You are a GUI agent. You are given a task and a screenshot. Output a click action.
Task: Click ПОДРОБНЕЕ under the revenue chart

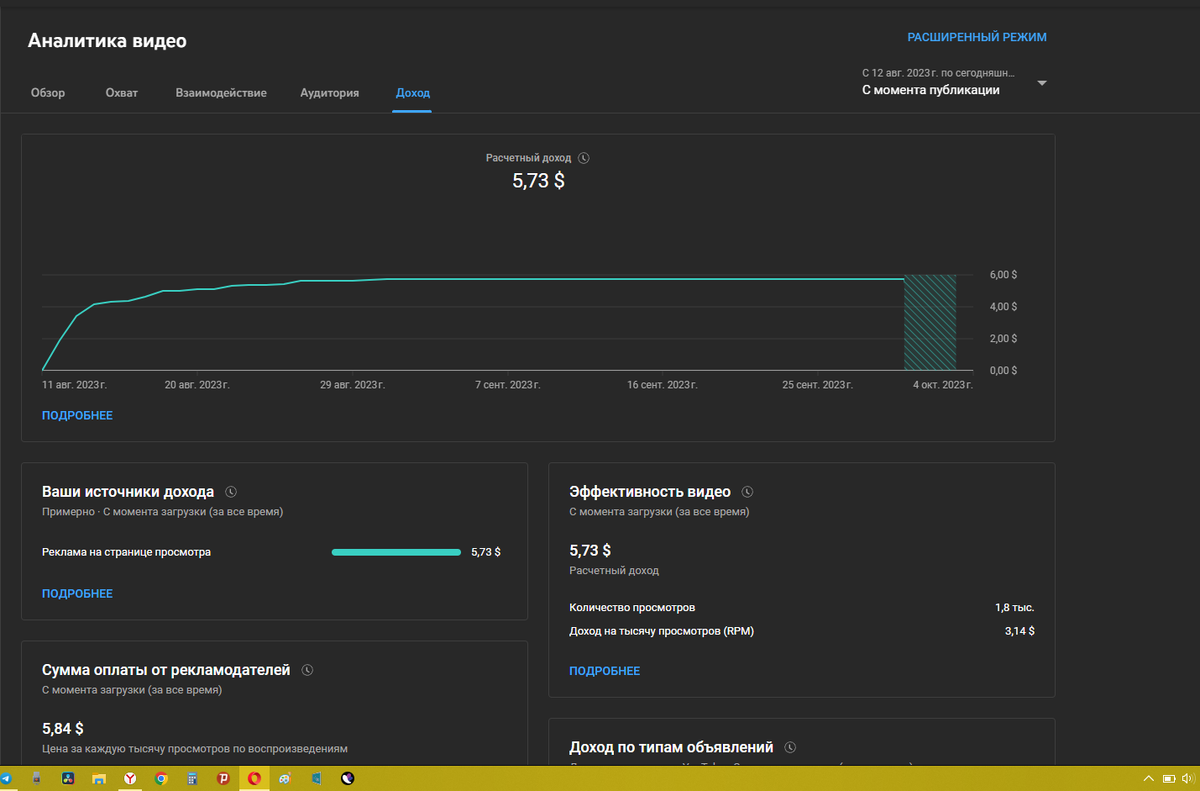point(77,416)
